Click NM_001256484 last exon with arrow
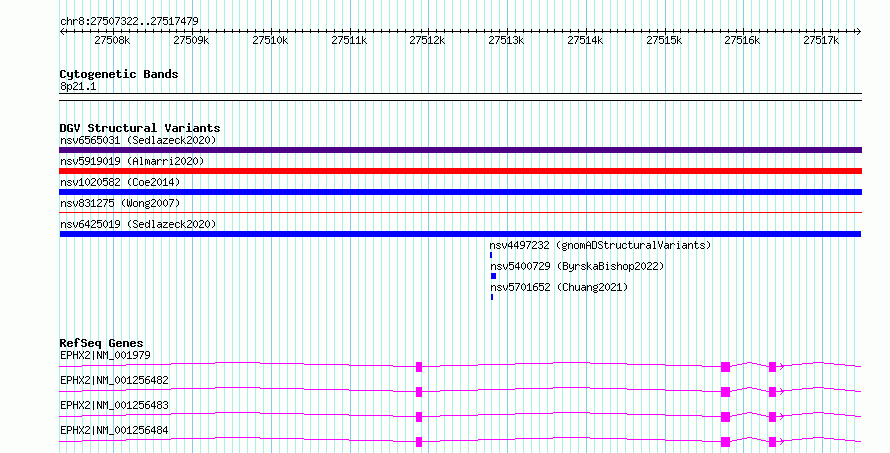This screenshot has width=890, height=453. (773, 442)
